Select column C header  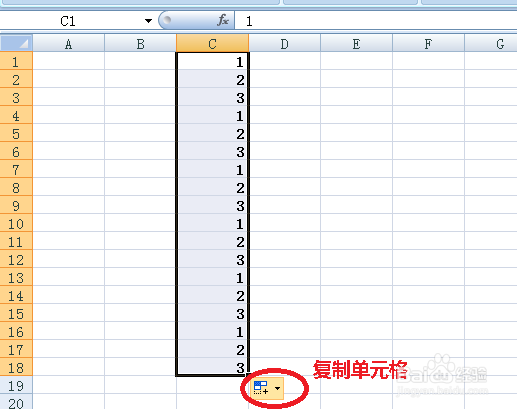(212, 44)
